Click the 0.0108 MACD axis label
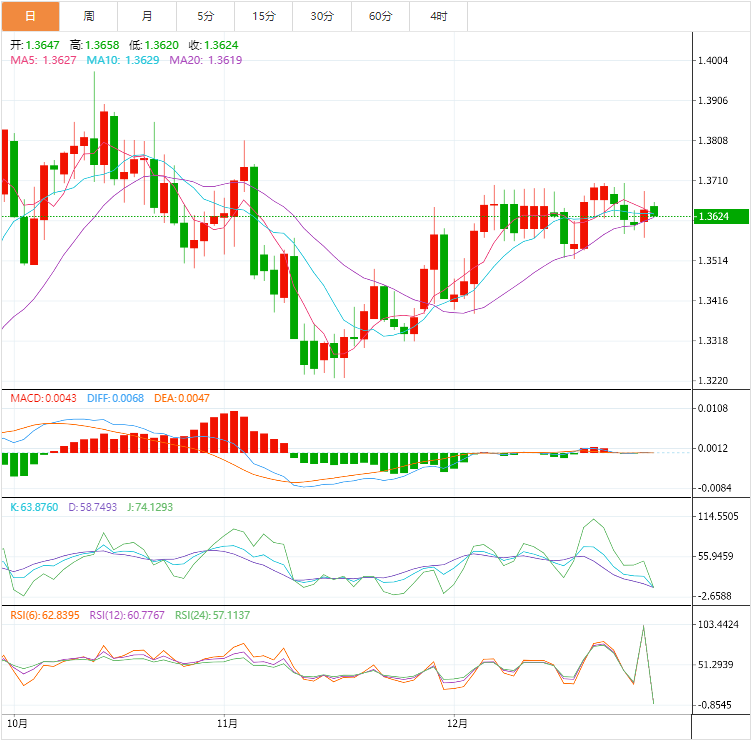The image size is (751, 746). tap(713, 408)
